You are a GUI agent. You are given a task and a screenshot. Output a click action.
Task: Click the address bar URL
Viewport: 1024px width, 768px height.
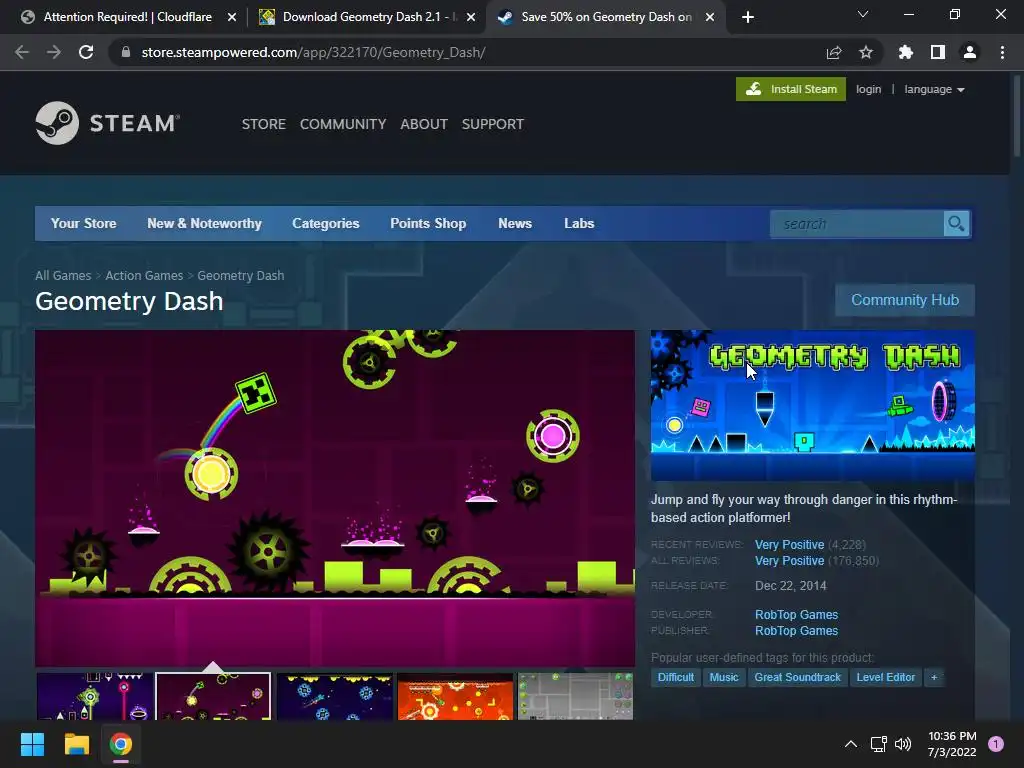coord(313,52)
